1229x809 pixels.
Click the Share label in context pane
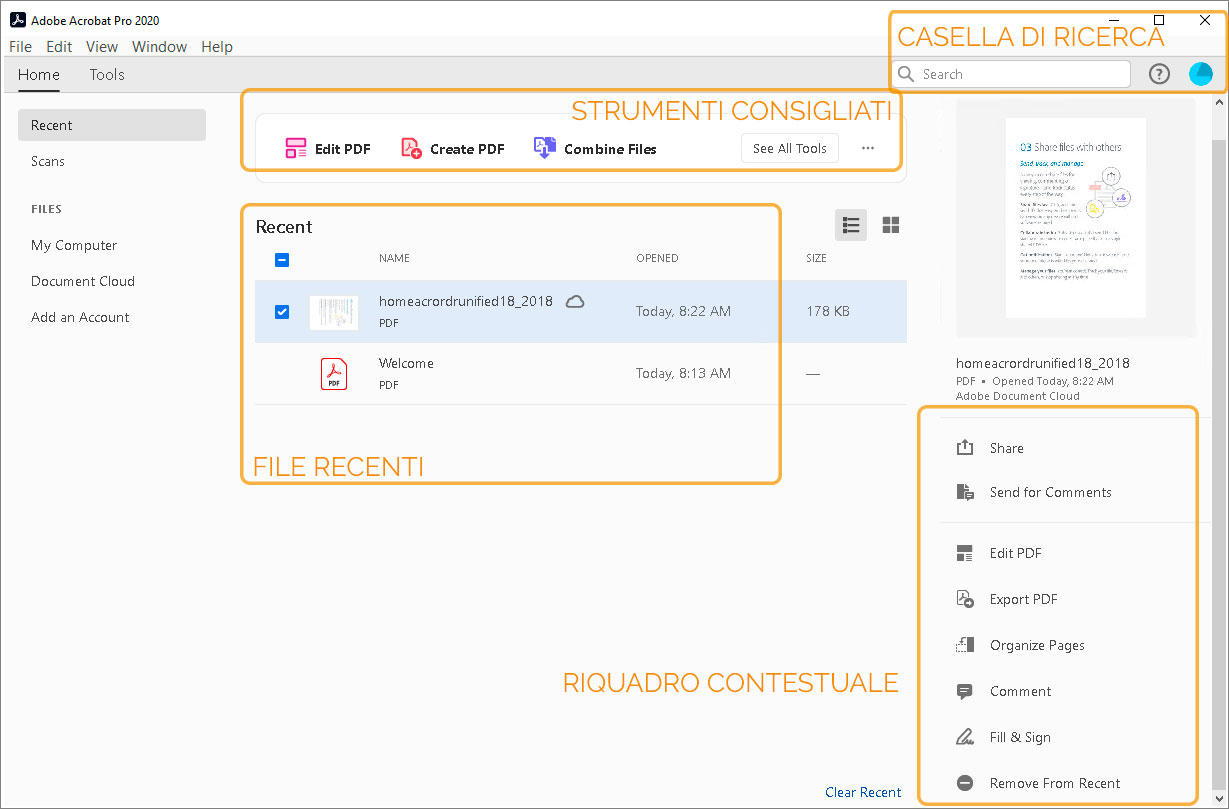tap(1007, 448)
